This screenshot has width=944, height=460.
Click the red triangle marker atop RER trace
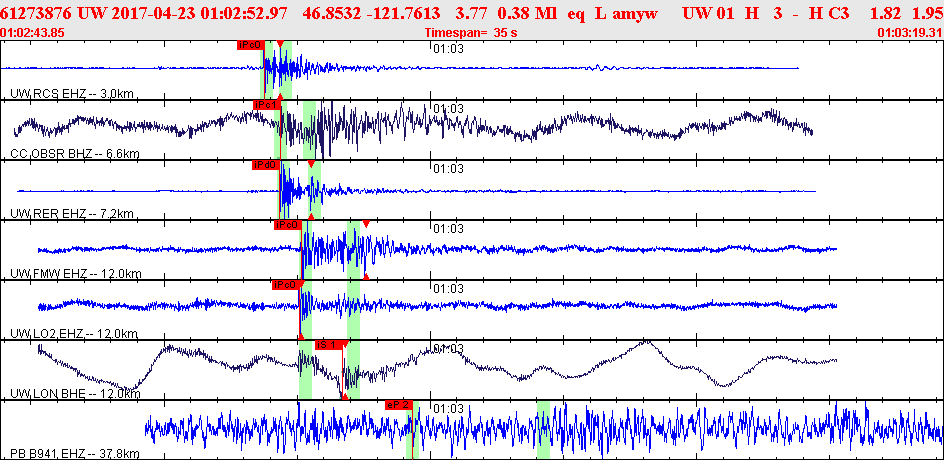311,164
